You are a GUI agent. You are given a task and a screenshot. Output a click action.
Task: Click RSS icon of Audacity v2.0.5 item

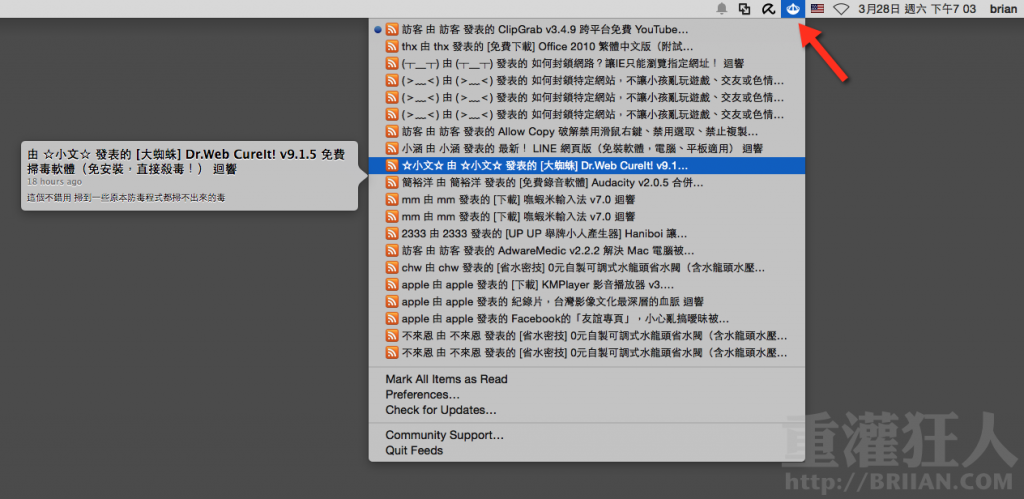point(392,182)
